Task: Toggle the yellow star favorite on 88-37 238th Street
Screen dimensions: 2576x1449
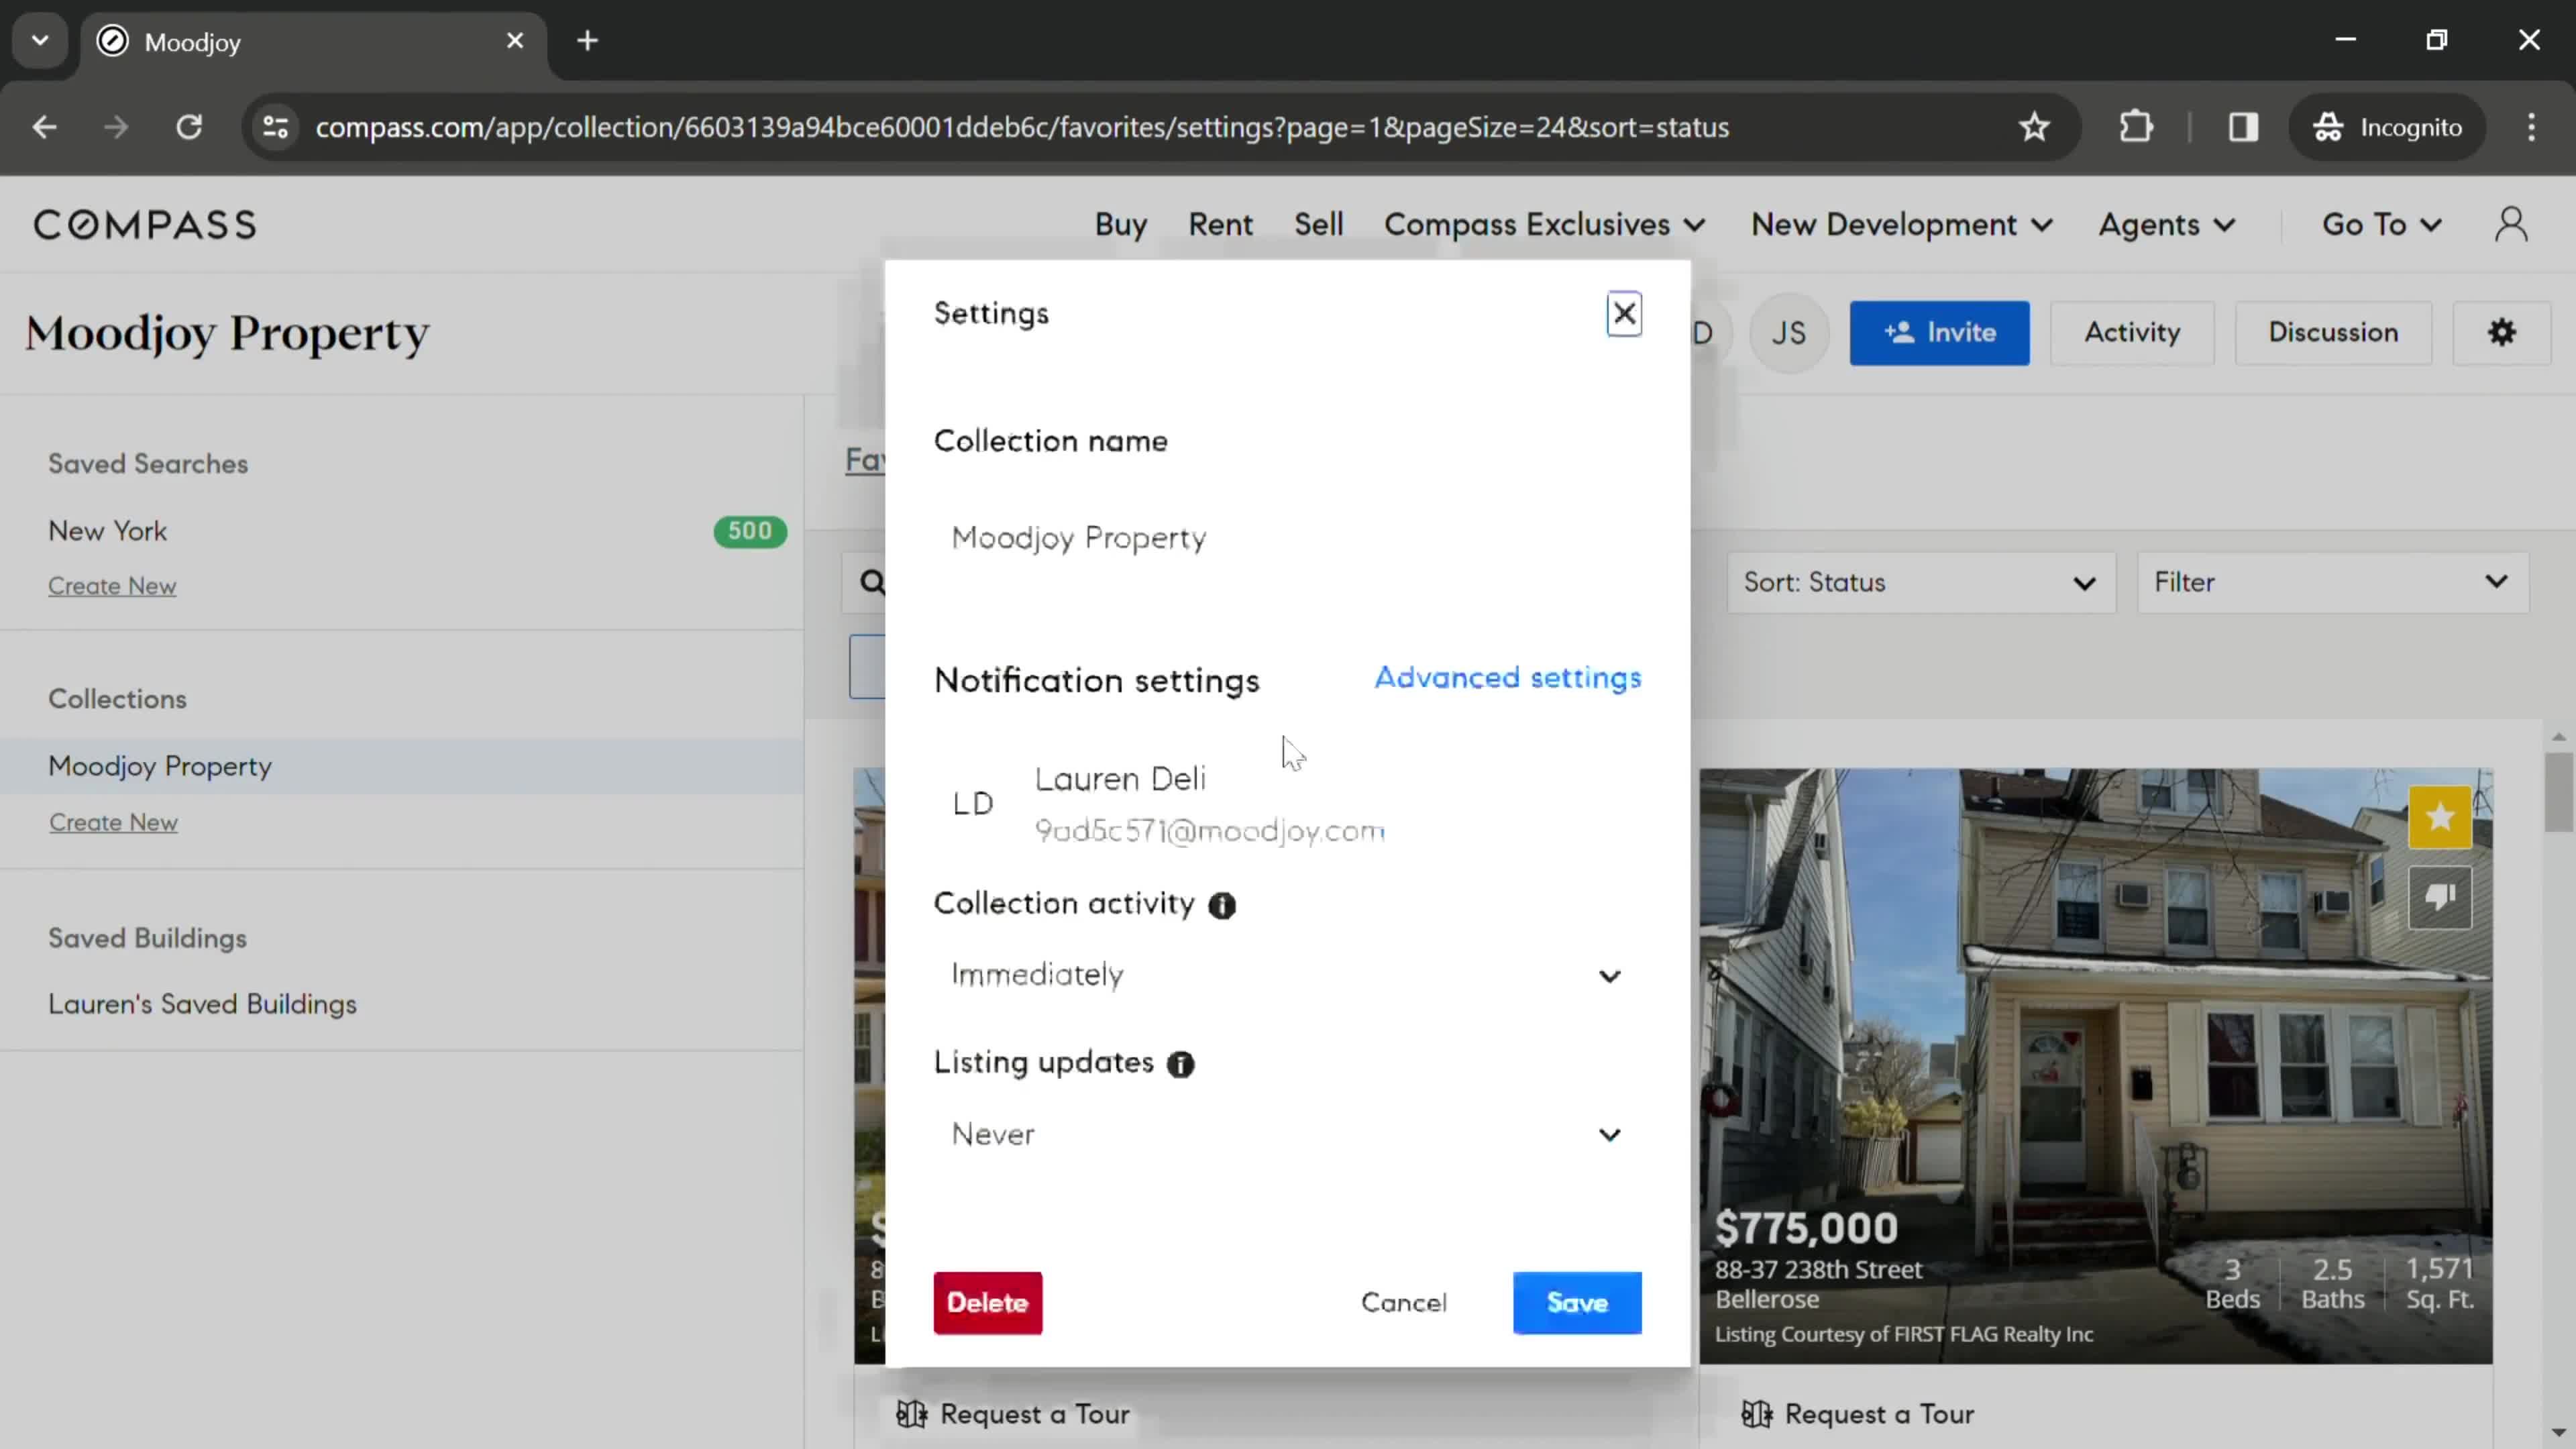Action: [x=2440, y=817]
